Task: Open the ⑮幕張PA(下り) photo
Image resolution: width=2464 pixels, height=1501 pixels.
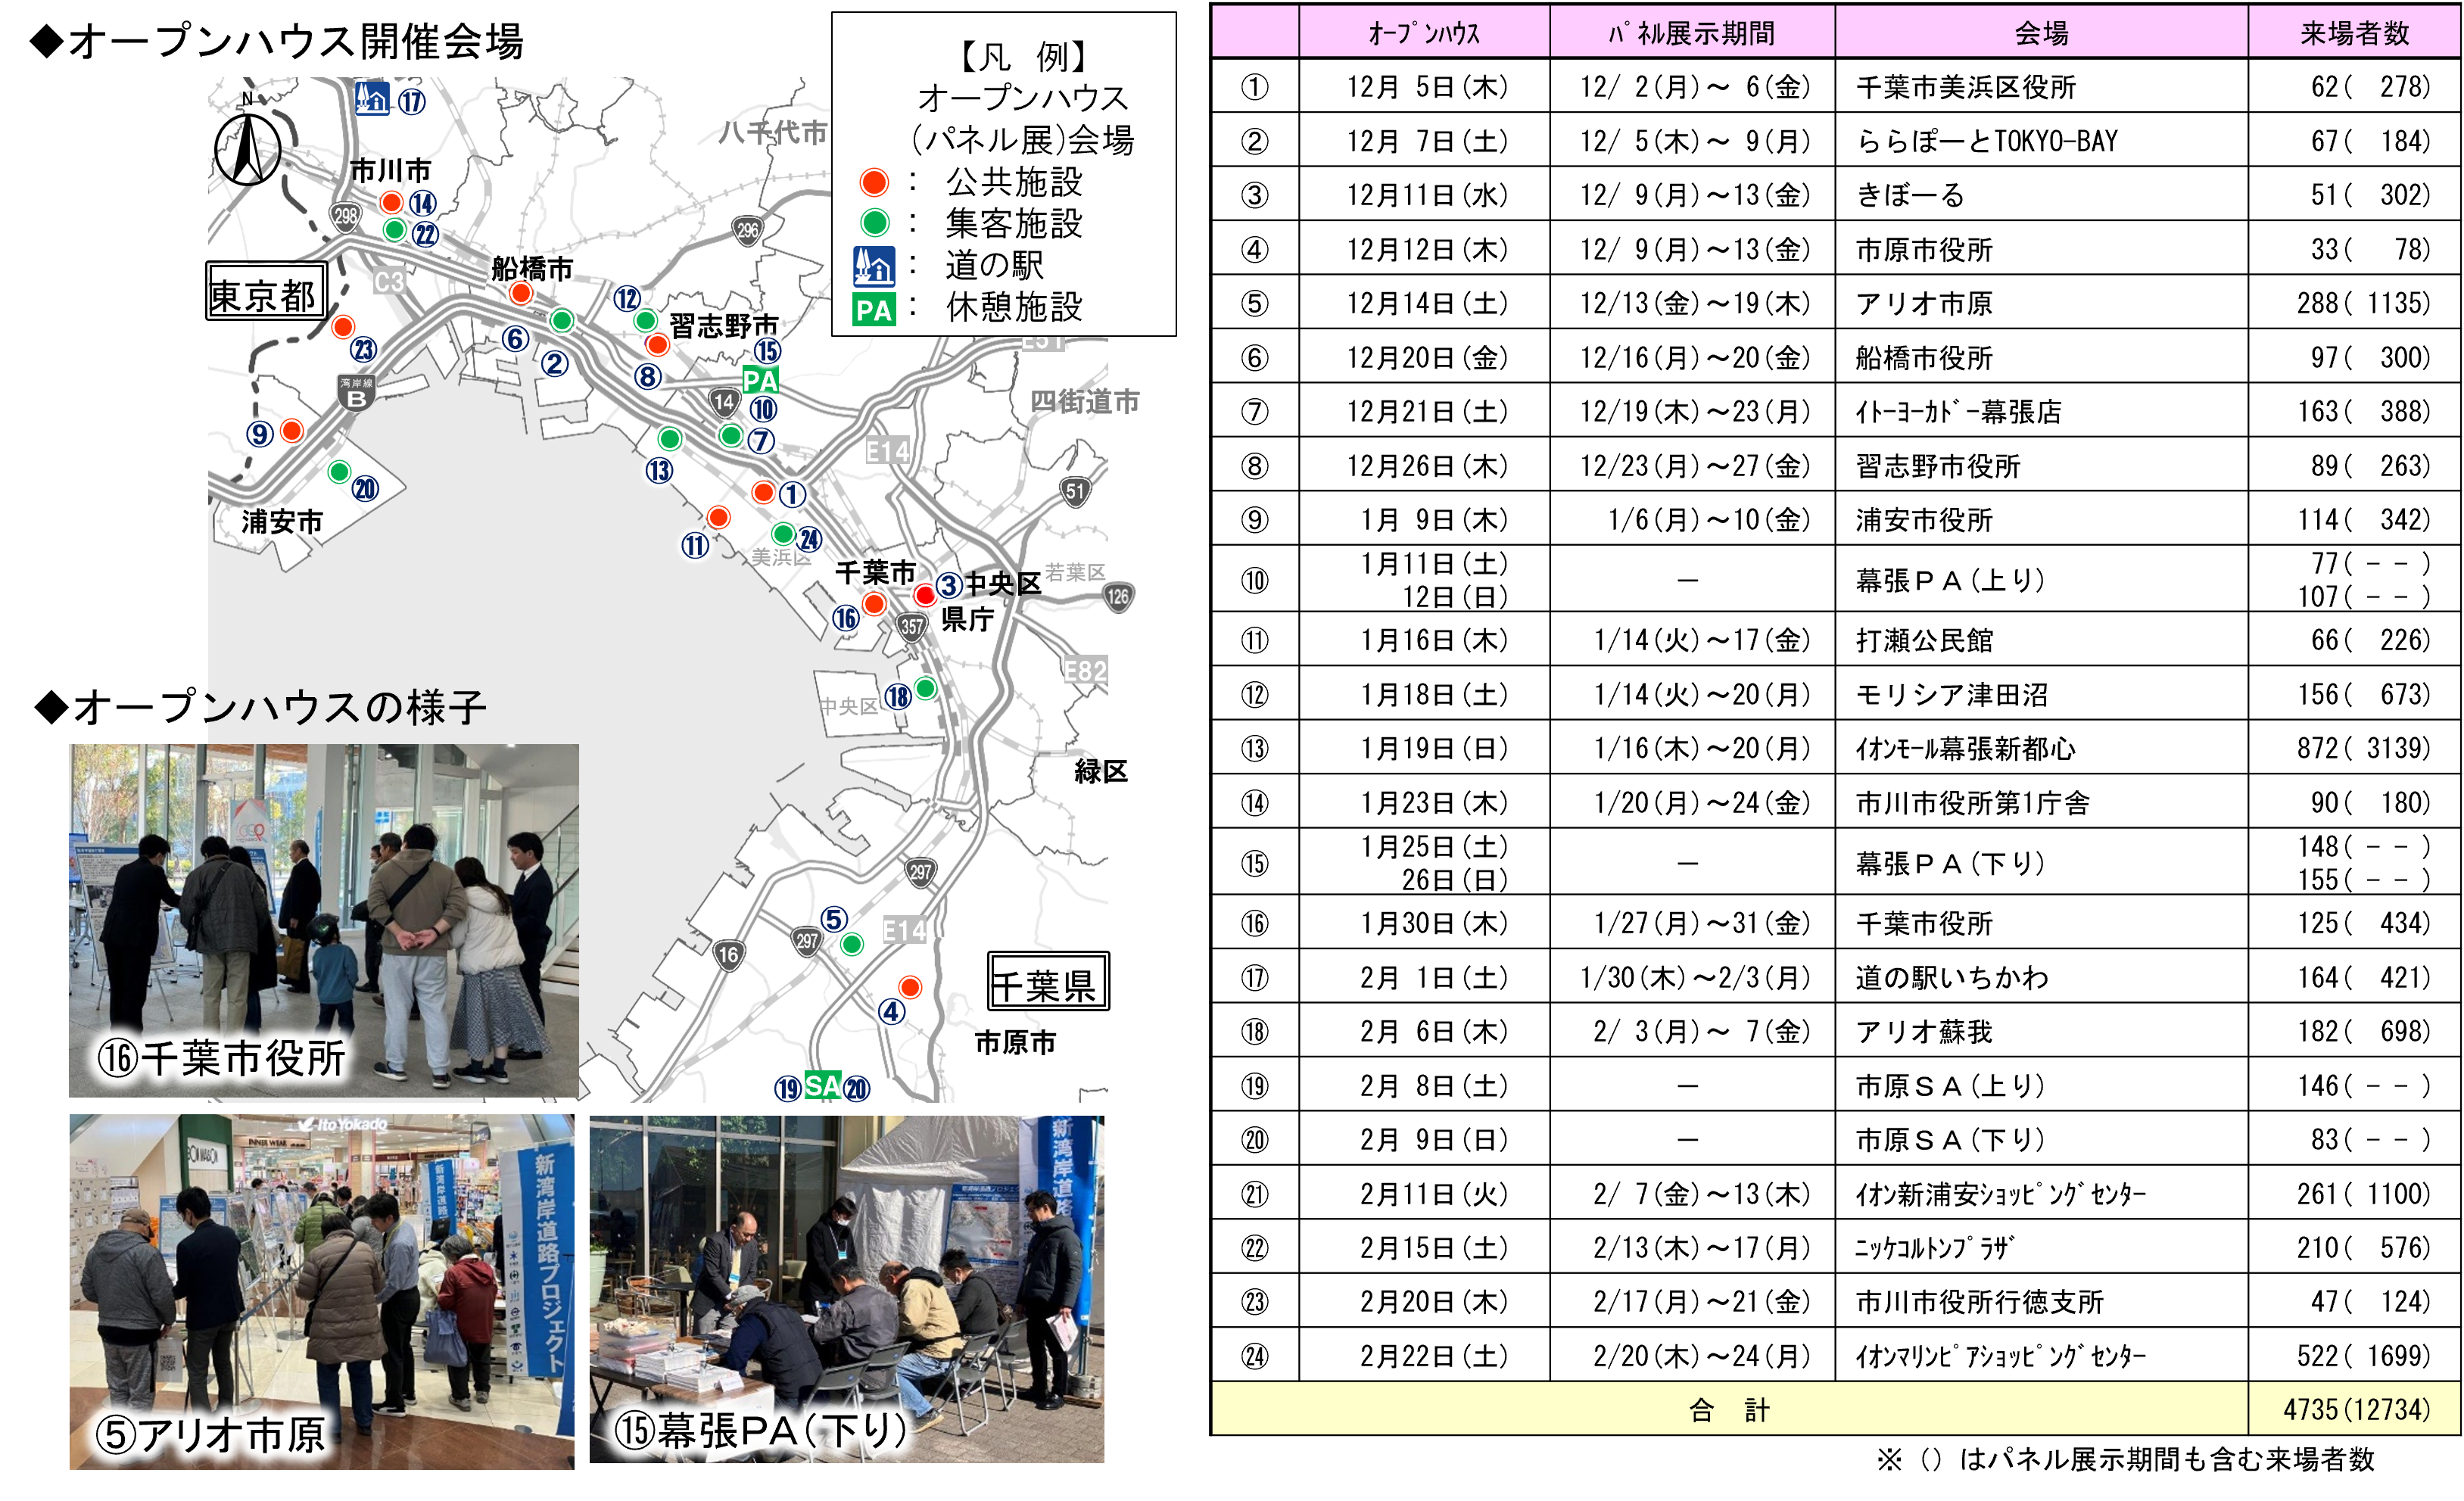Action: coord(846,1289)
